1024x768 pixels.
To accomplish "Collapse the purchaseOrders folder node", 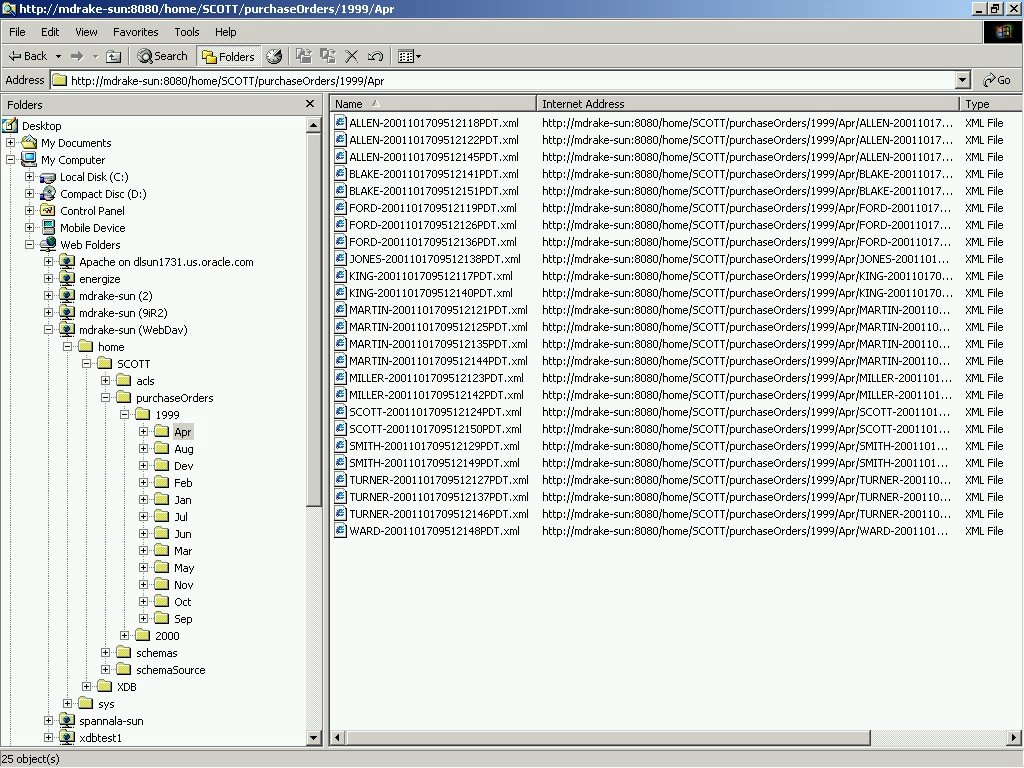I will pos(106,398).
